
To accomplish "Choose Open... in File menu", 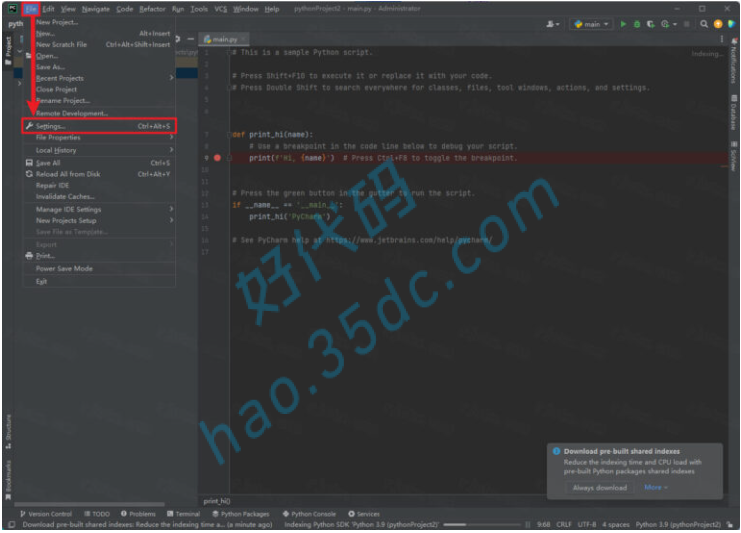I will pos(99,56).
